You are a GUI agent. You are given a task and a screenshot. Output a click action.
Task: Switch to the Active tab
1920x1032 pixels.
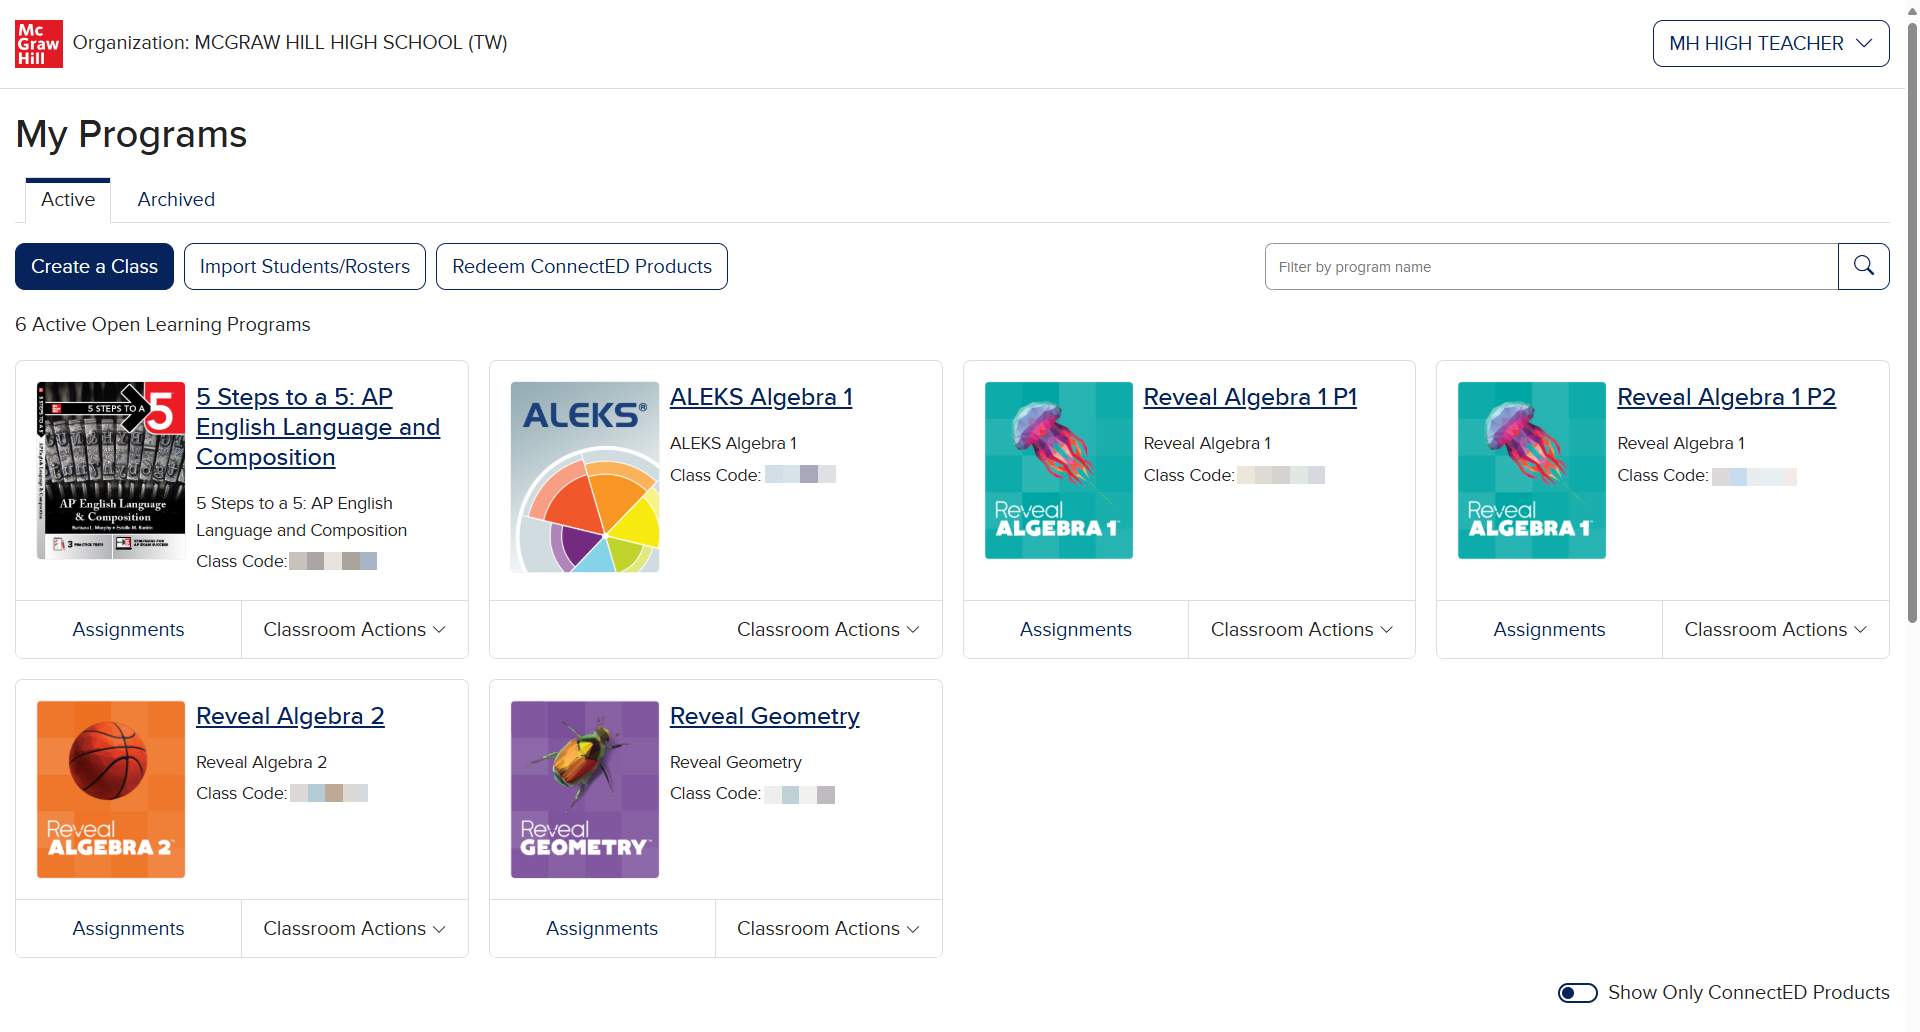68,200
